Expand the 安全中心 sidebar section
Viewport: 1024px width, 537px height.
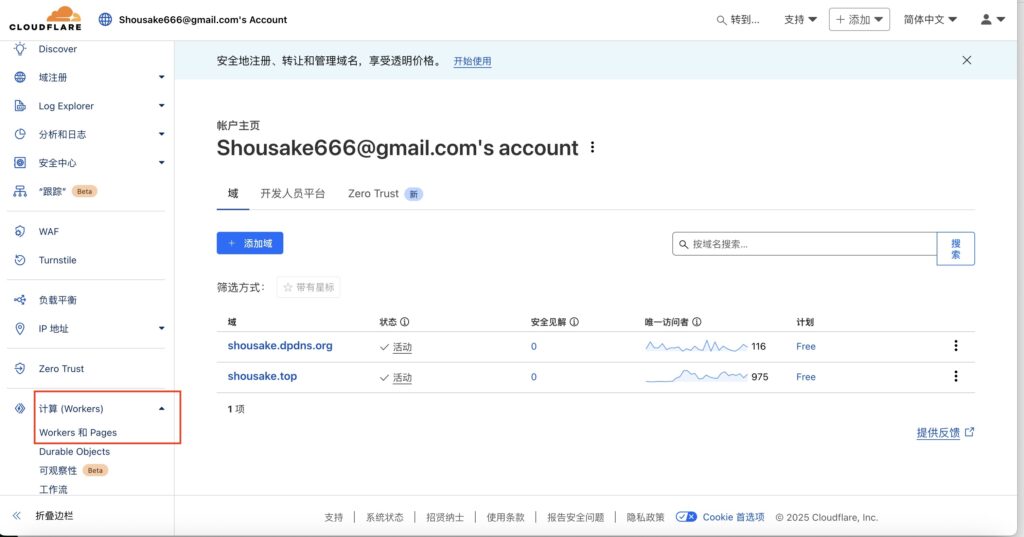(x=161, y=163)
